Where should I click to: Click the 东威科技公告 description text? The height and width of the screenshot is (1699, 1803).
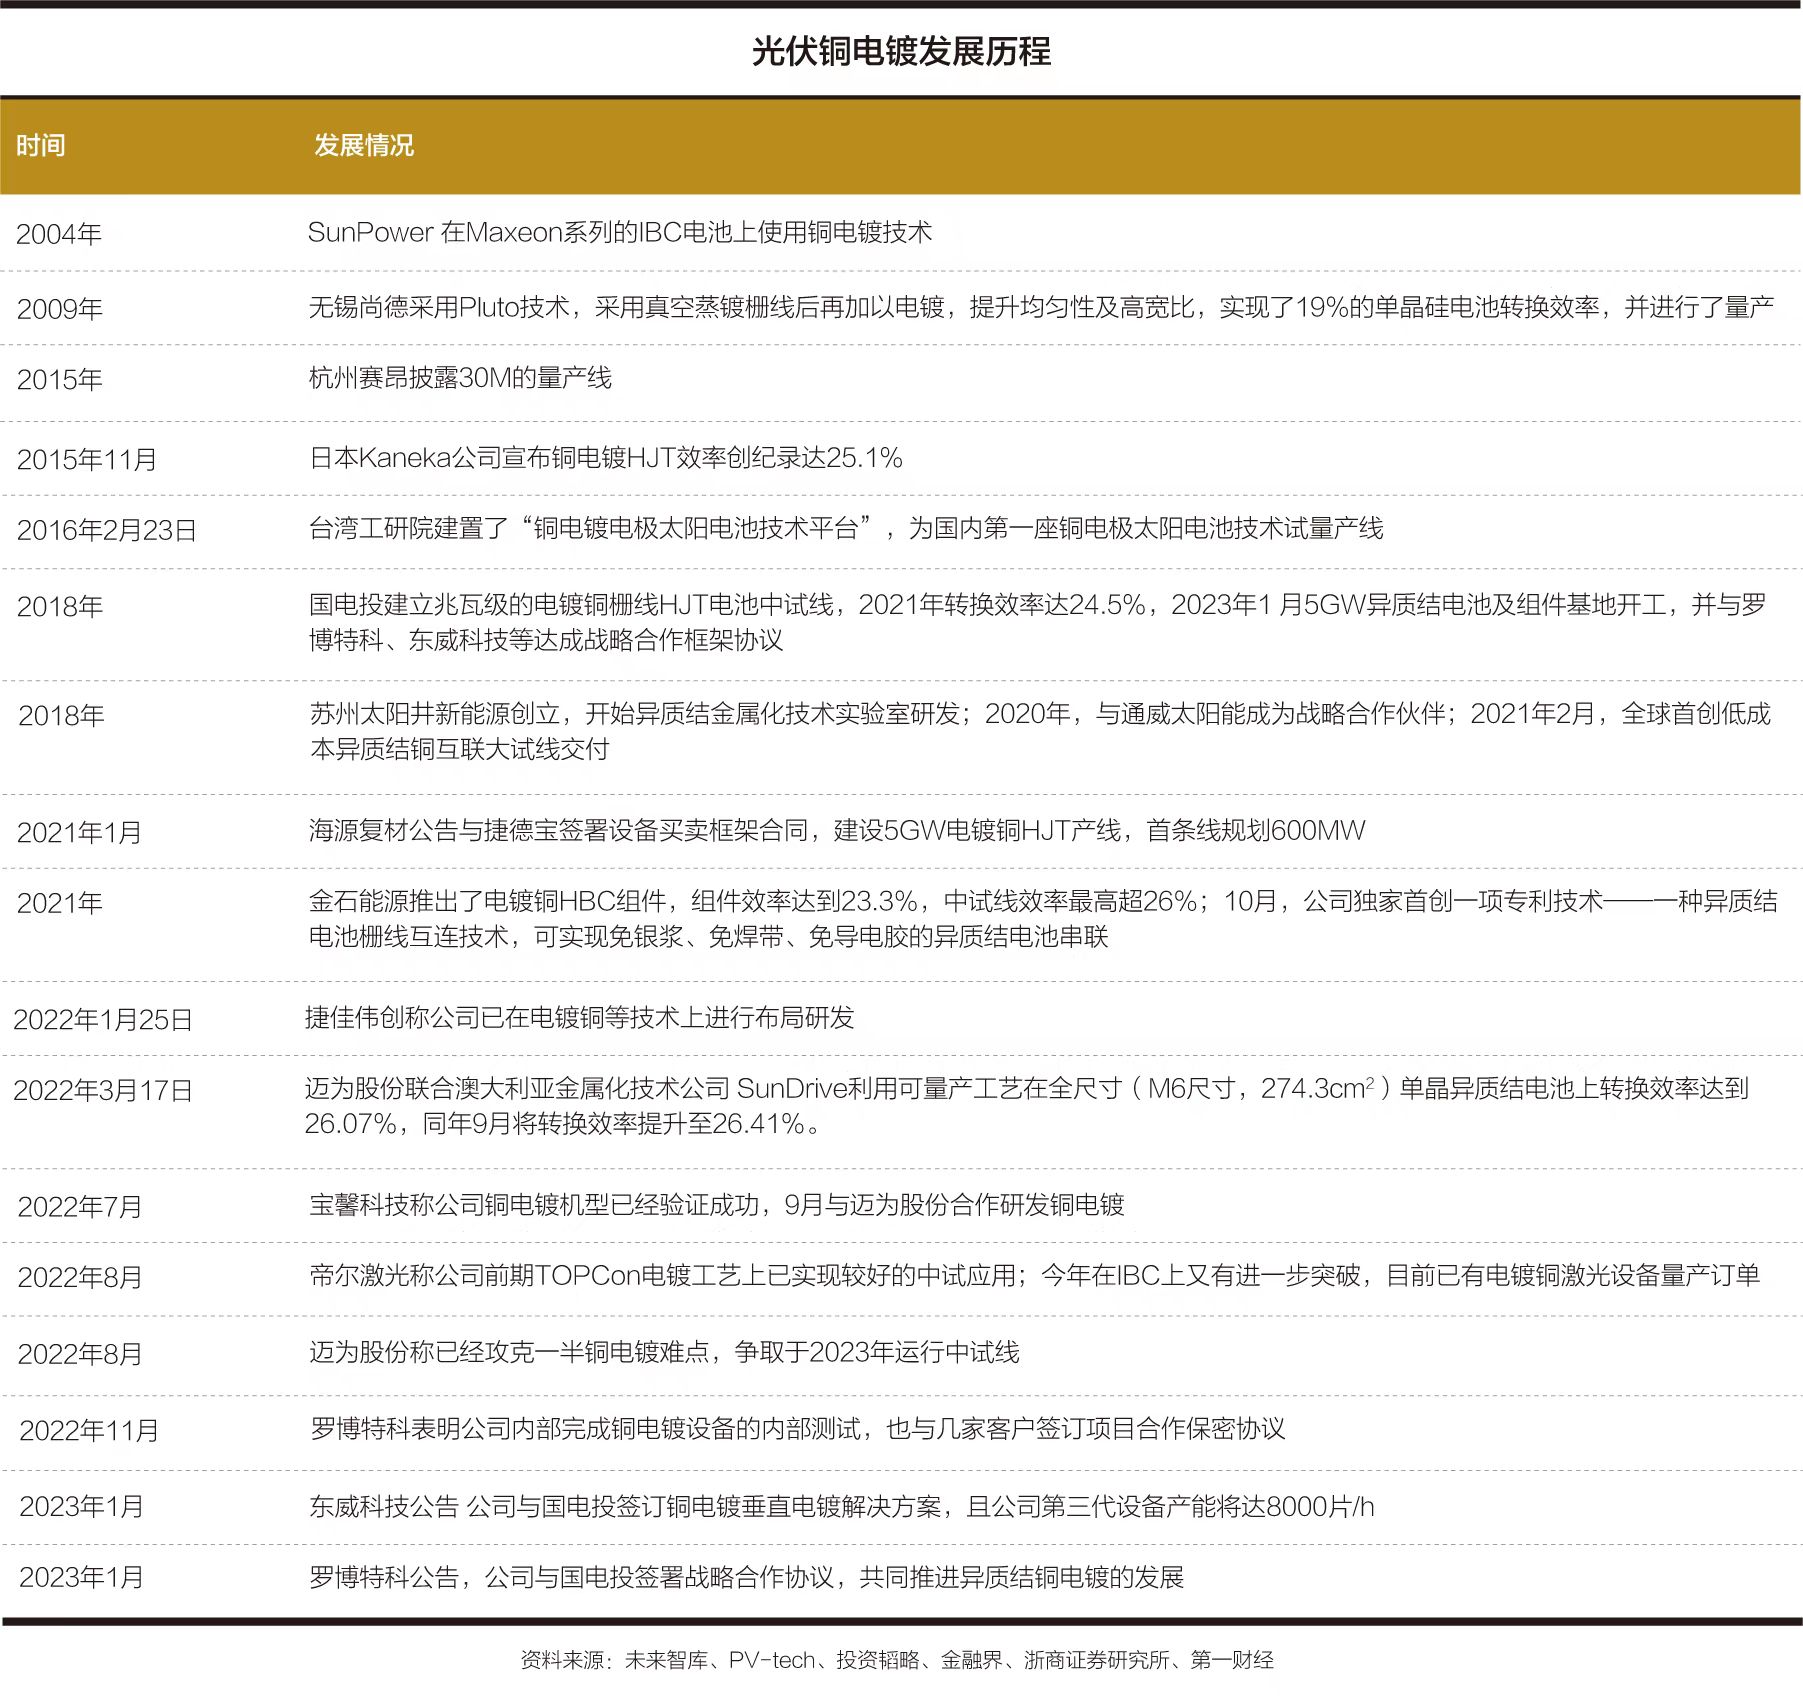(842, 1507)
